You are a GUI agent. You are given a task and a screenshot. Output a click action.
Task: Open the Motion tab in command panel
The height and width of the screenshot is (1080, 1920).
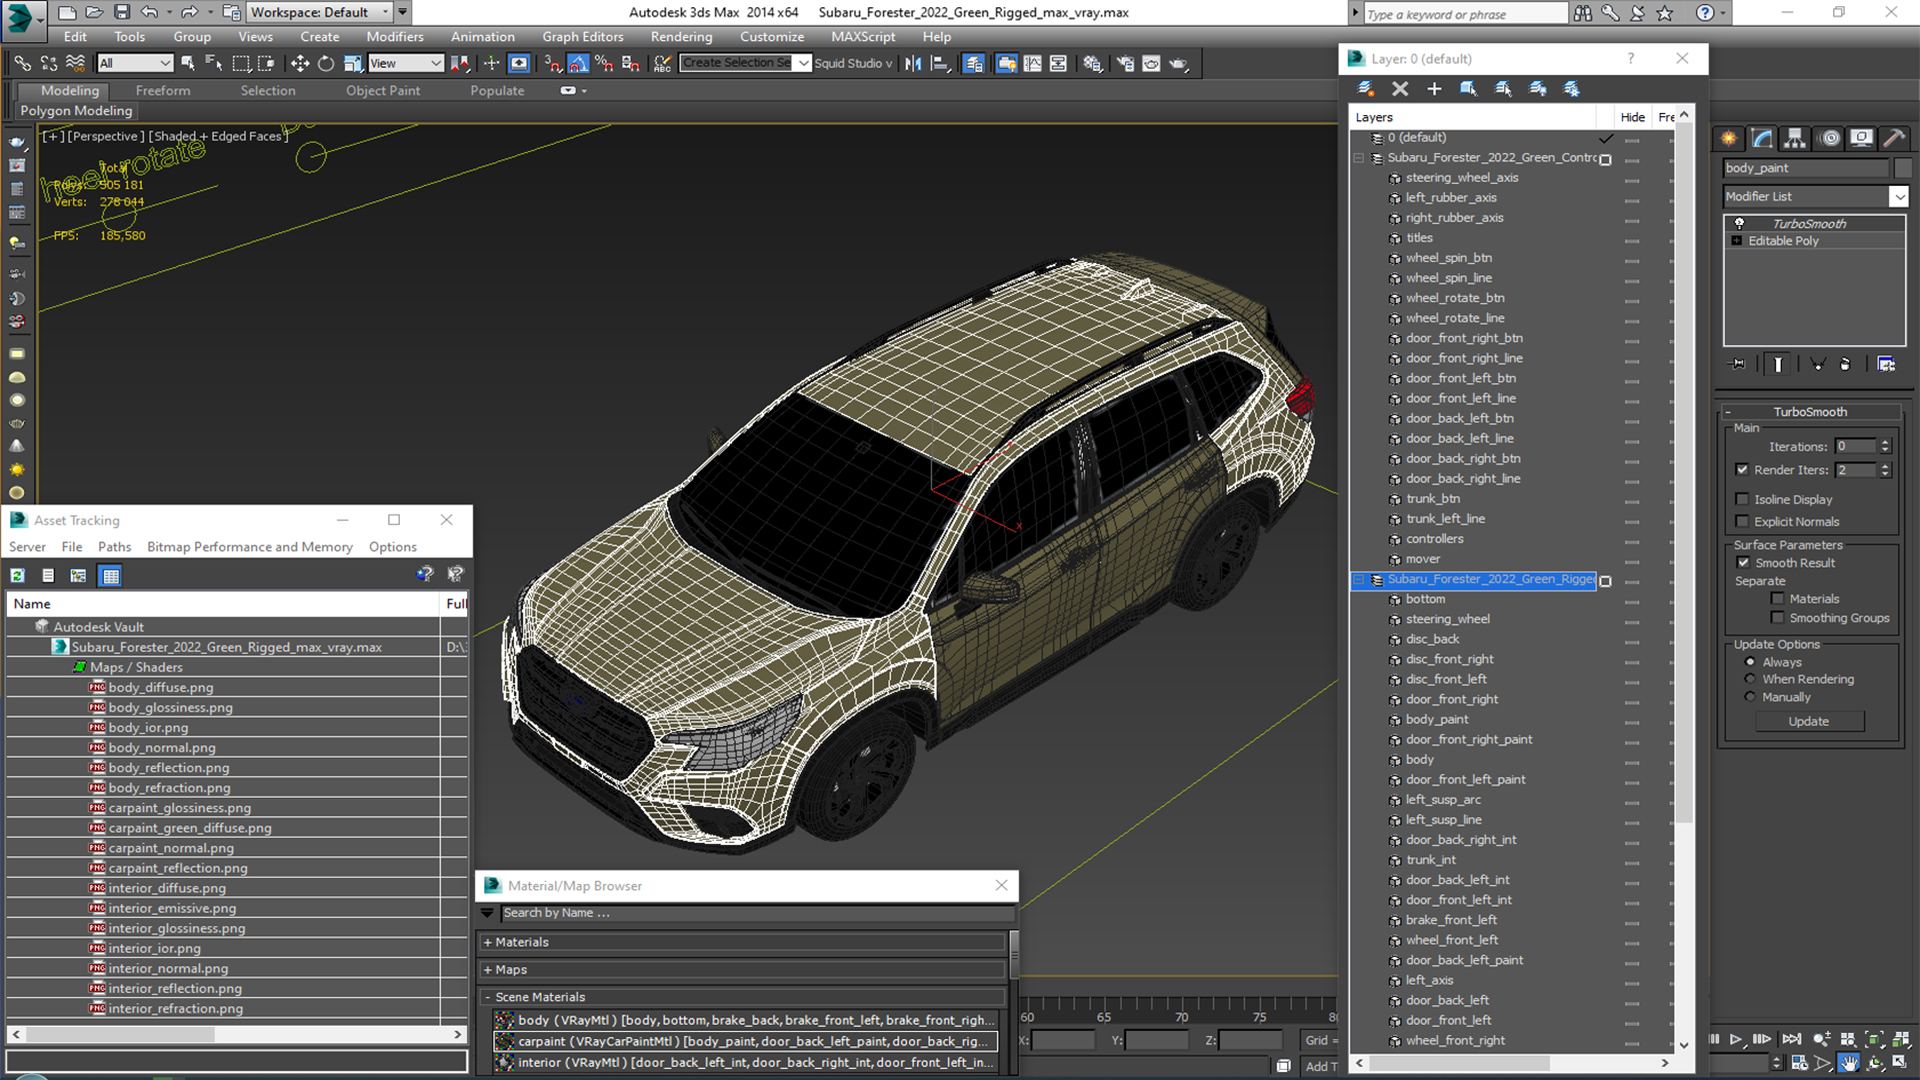click(x=1829, y=138)
